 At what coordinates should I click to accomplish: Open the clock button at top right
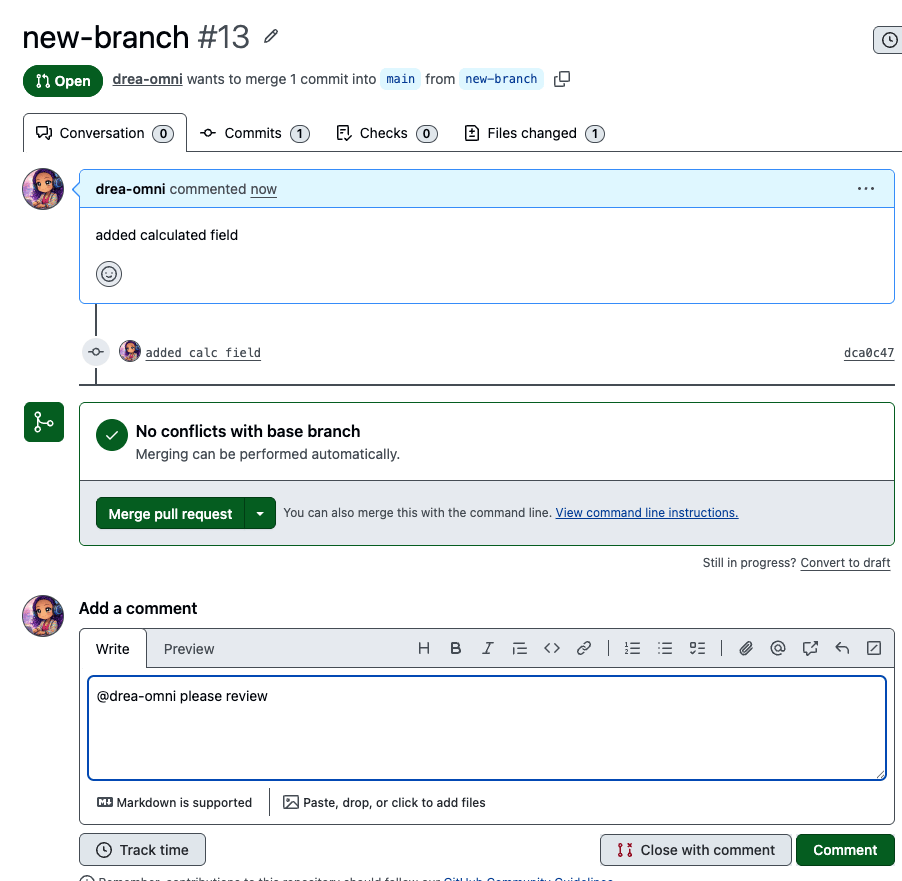tap(889, 40)
